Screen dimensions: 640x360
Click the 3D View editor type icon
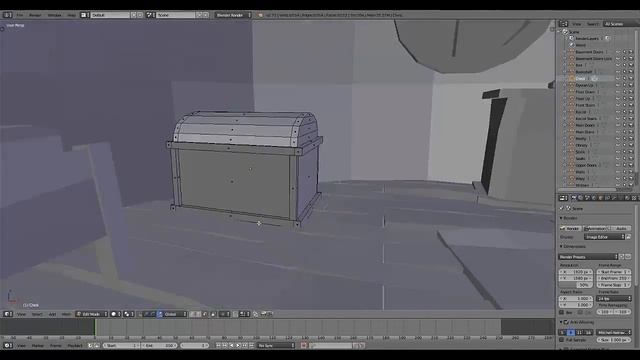[x=8, y=314]
